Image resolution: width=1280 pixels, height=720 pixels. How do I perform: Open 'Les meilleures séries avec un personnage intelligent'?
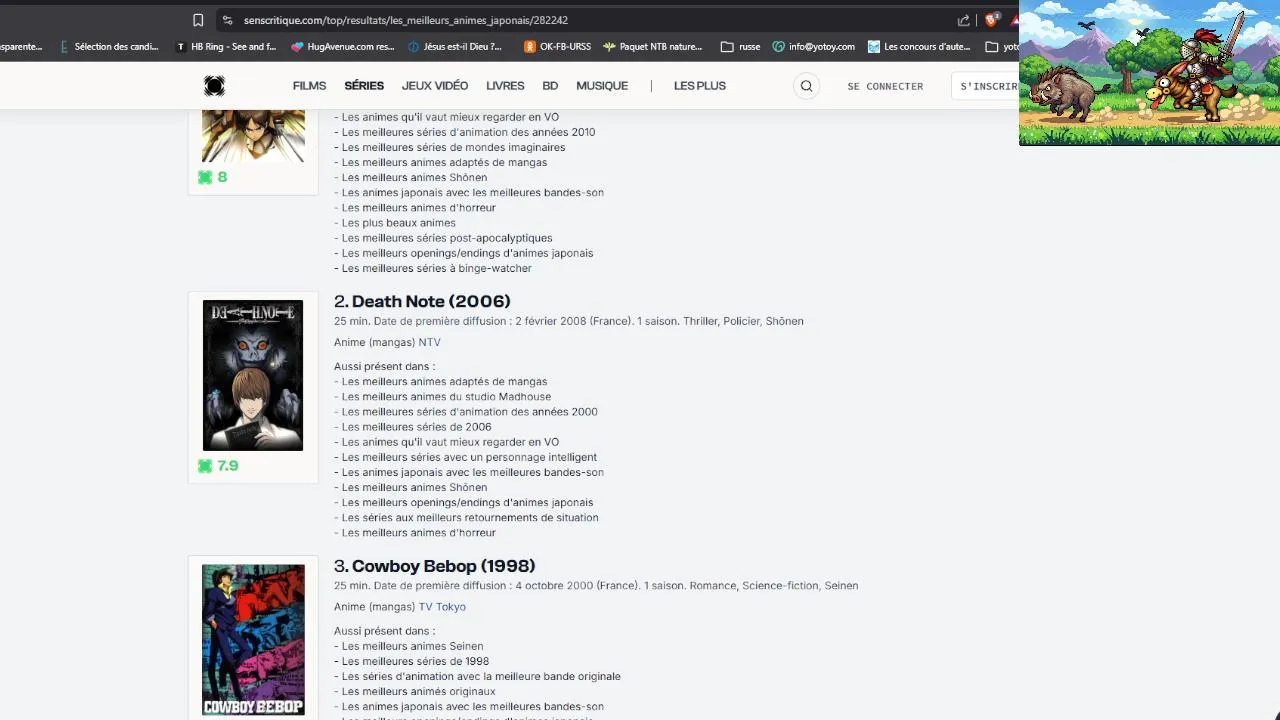[x=469, y=457]
